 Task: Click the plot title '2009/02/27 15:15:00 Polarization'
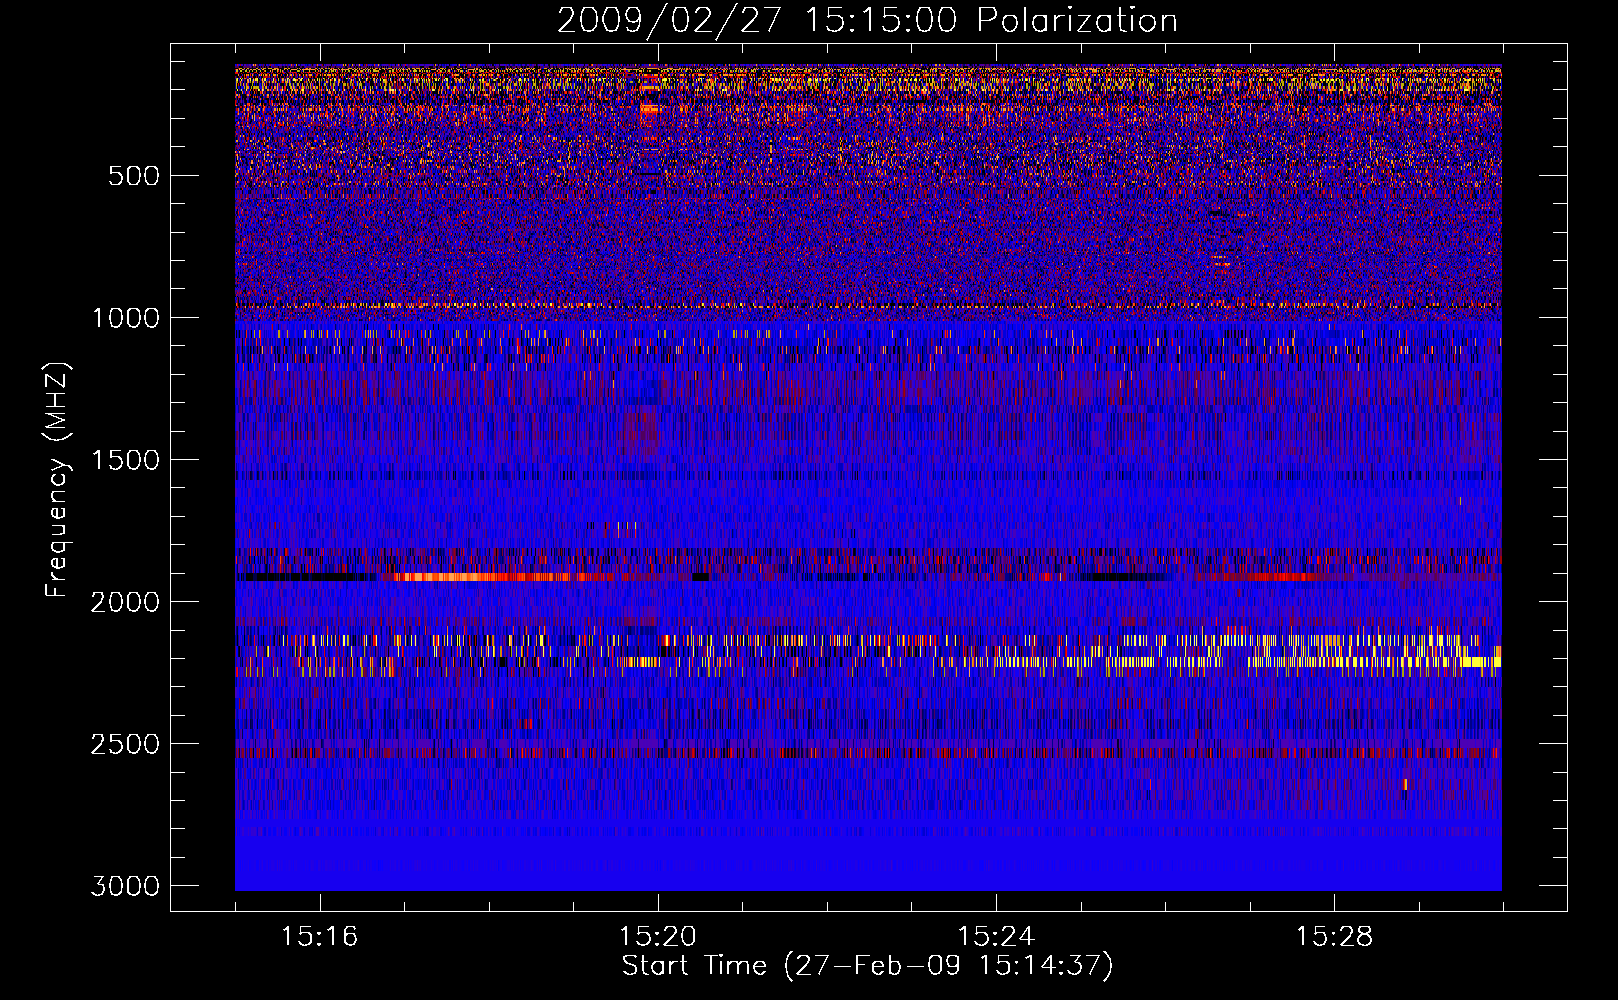(867, 20)
